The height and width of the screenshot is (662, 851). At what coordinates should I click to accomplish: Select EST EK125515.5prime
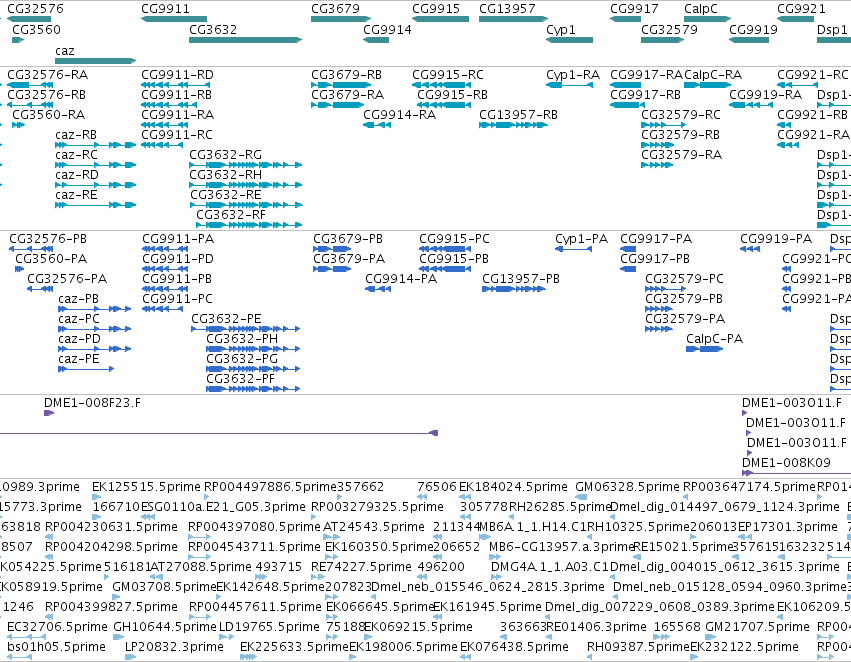pyautogui.click(x=147, y=486)
